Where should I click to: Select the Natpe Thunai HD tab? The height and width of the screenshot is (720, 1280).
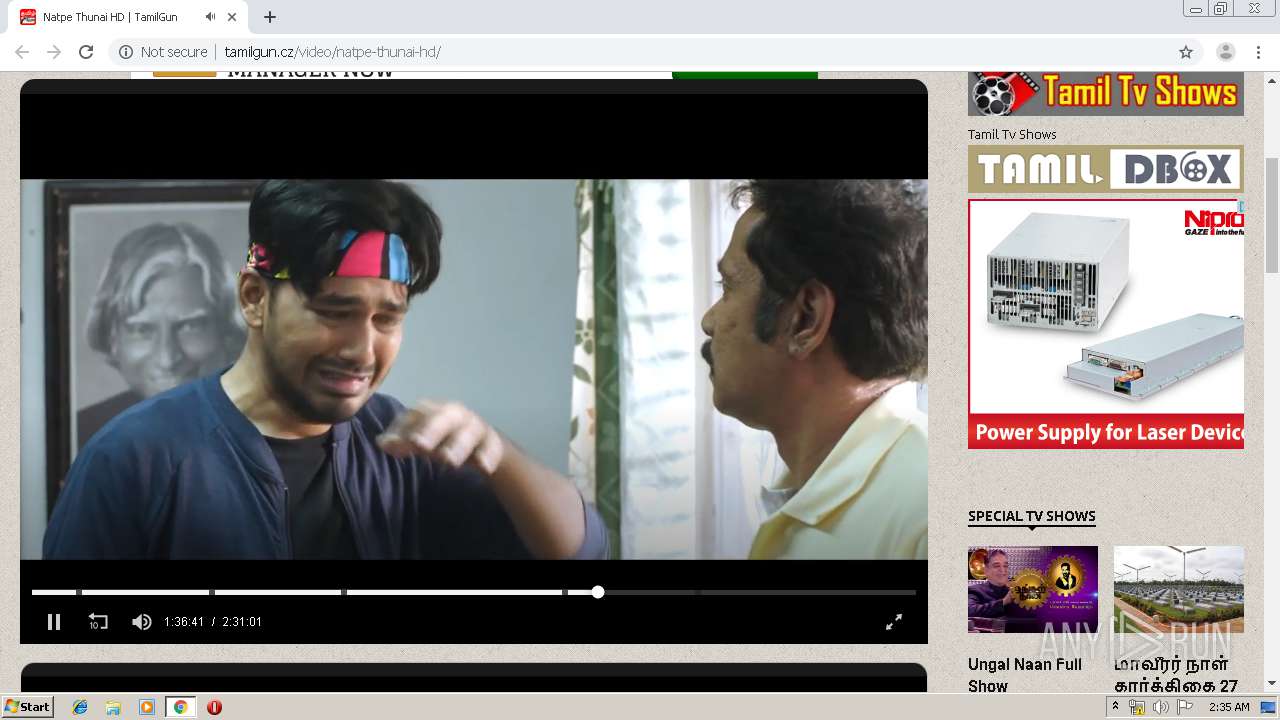tap(128, 17)
